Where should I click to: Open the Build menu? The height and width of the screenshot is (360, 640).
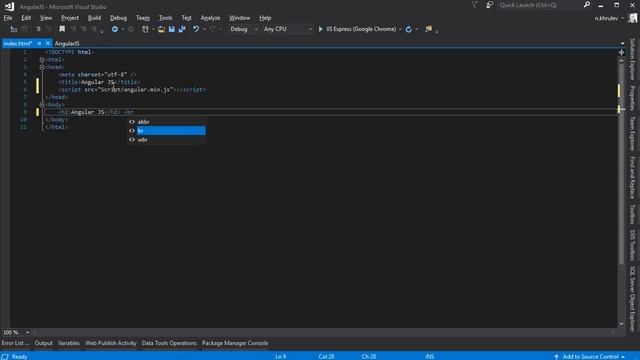click(x=94, y=18)
